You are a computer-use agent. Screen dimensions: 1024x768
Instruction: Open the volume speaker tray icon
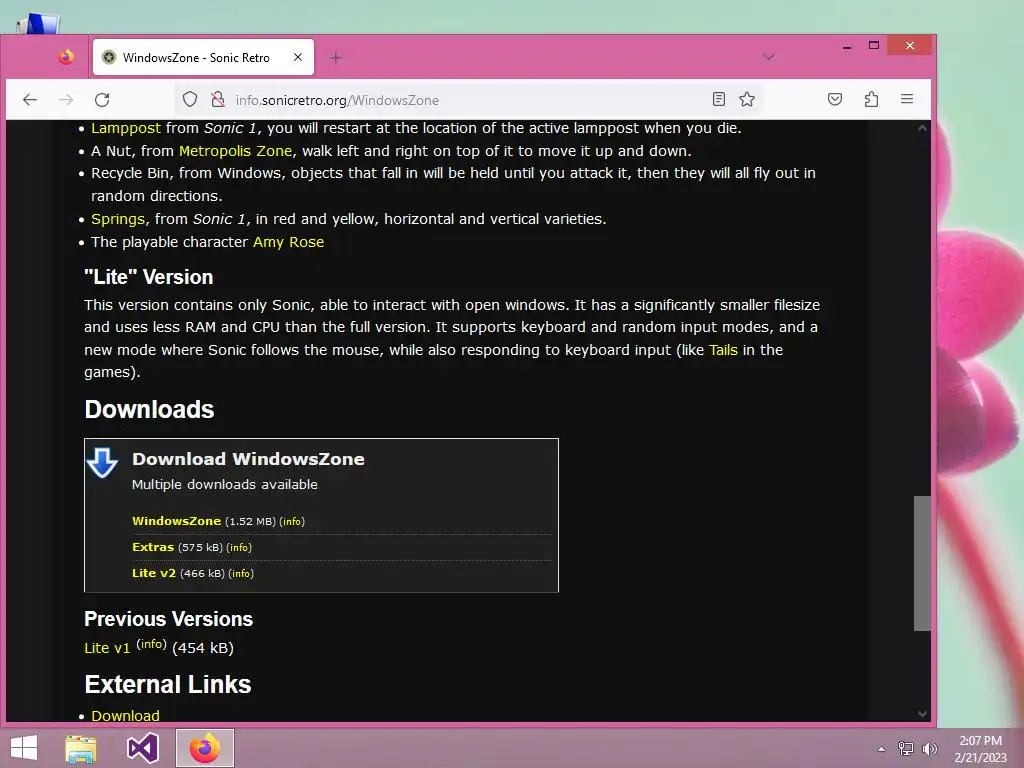click(x=929, y=748)
